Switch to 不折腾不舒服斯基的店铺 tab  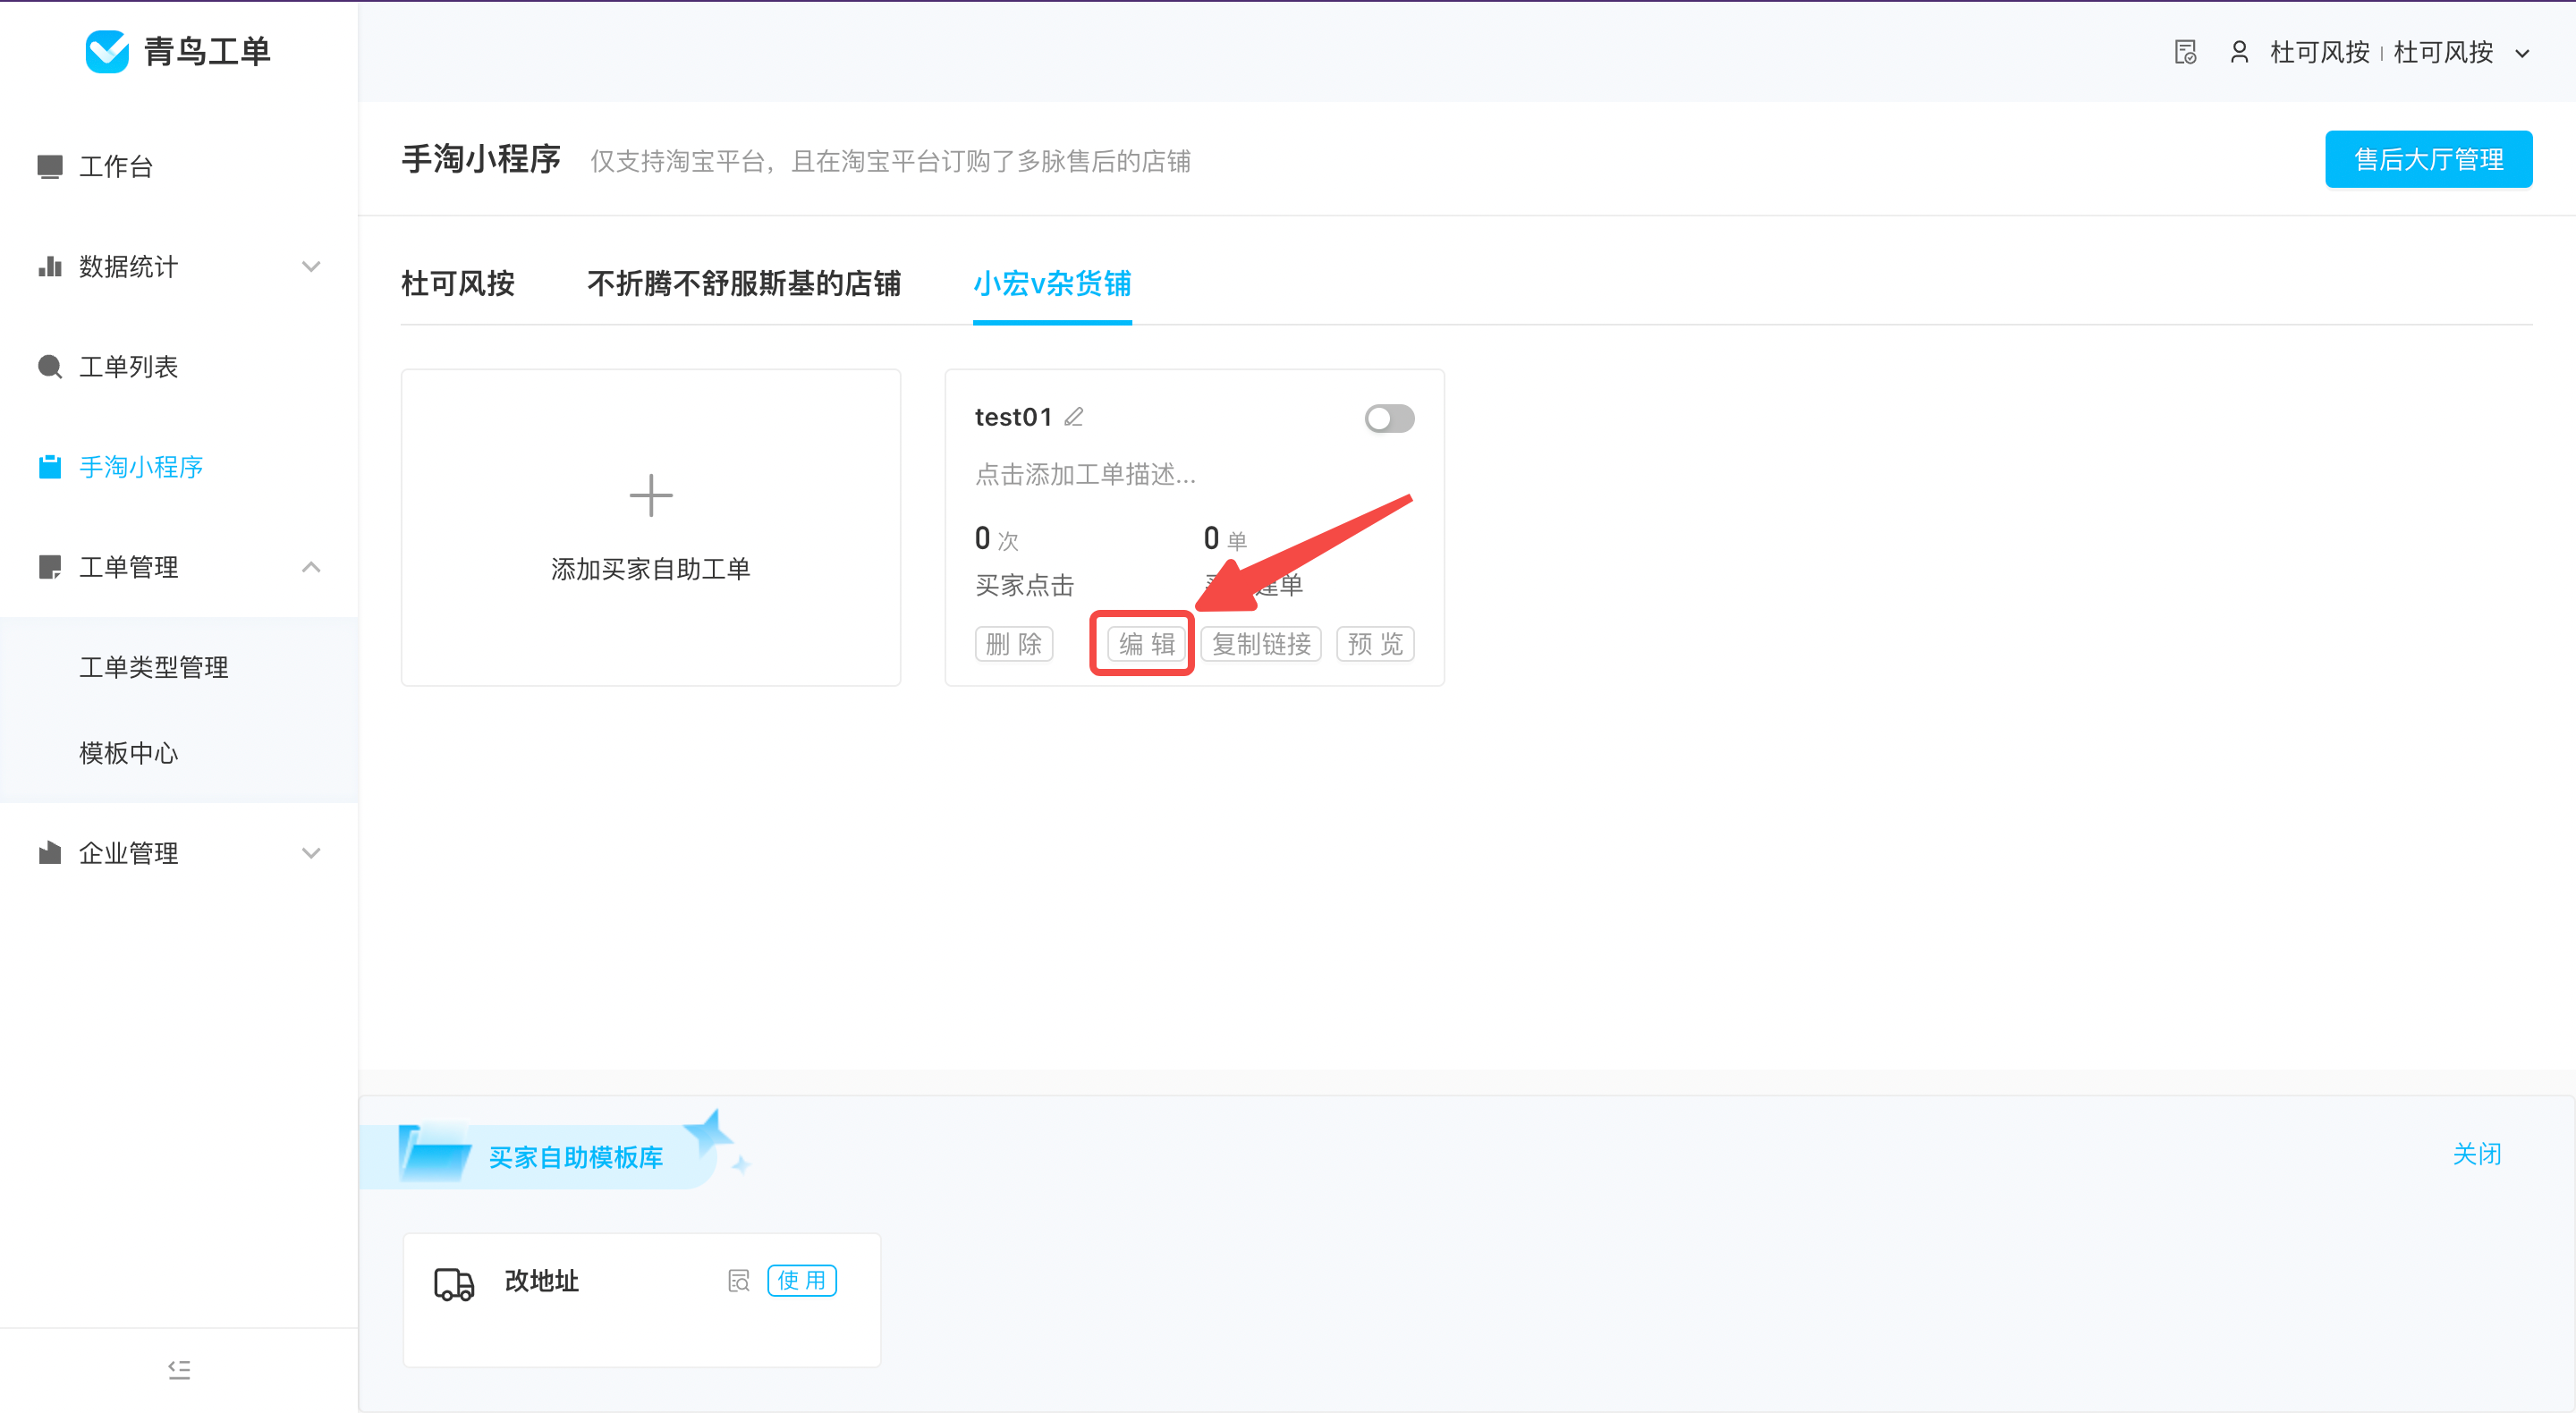coord(743,283)
